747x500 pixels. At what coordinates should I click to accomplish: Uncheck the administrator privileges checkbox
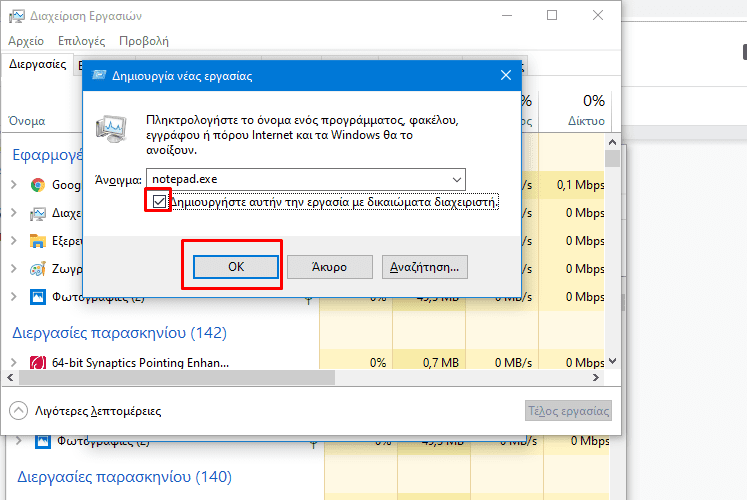(159, 202)
